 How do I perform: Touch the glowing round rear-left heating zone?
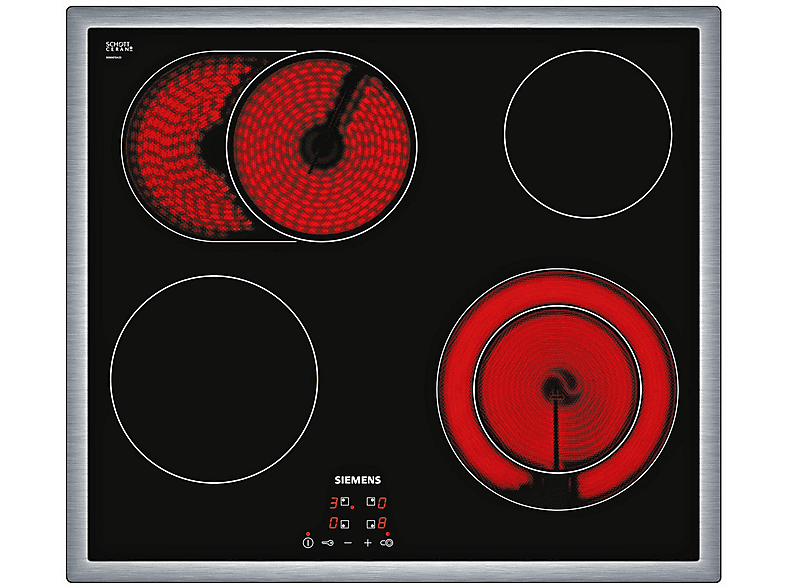click(322, 146)
